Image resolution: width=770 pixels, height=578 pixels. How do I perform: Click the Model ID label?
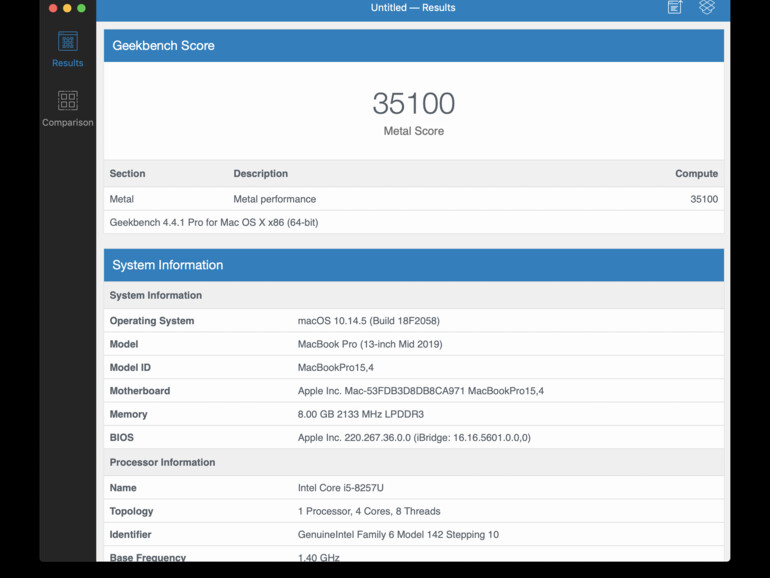[130, 367]
